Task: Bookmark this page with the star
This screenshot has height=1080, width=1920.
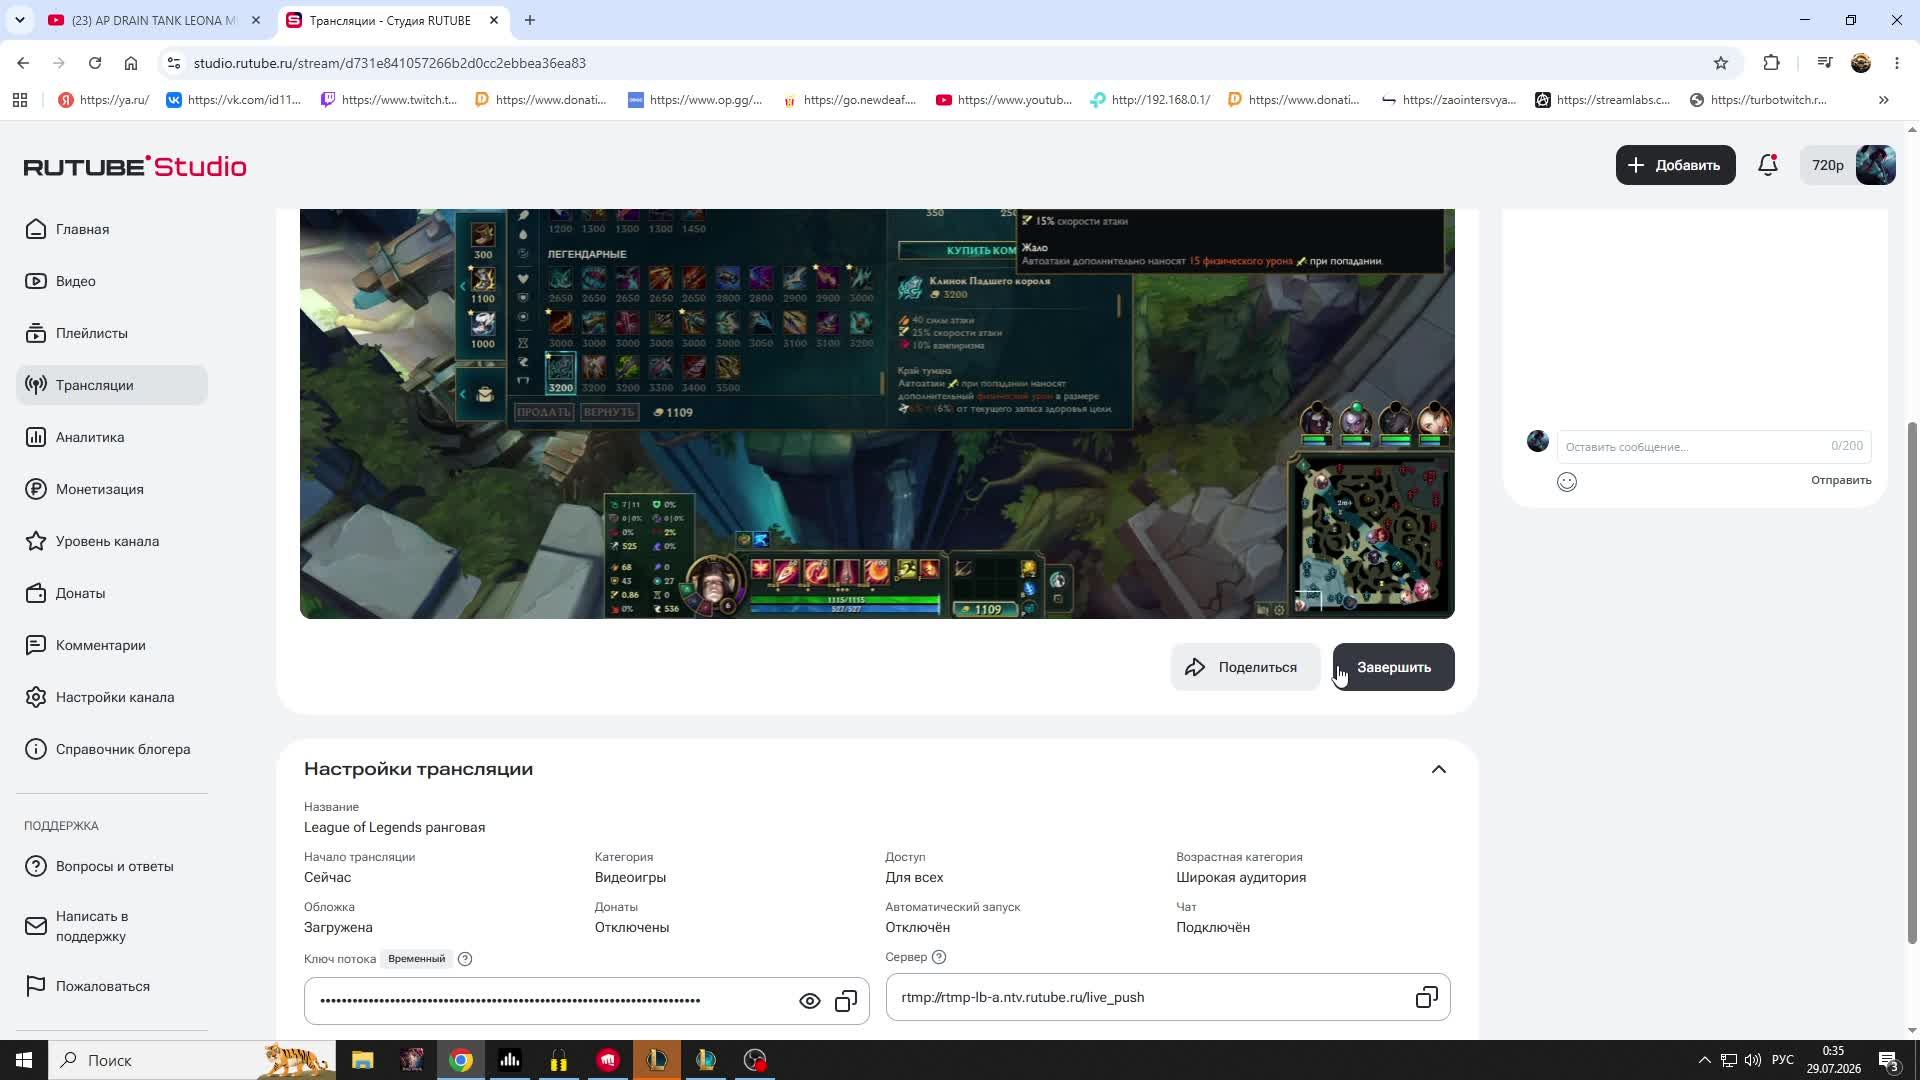Action: click(x=1721, y=63)
